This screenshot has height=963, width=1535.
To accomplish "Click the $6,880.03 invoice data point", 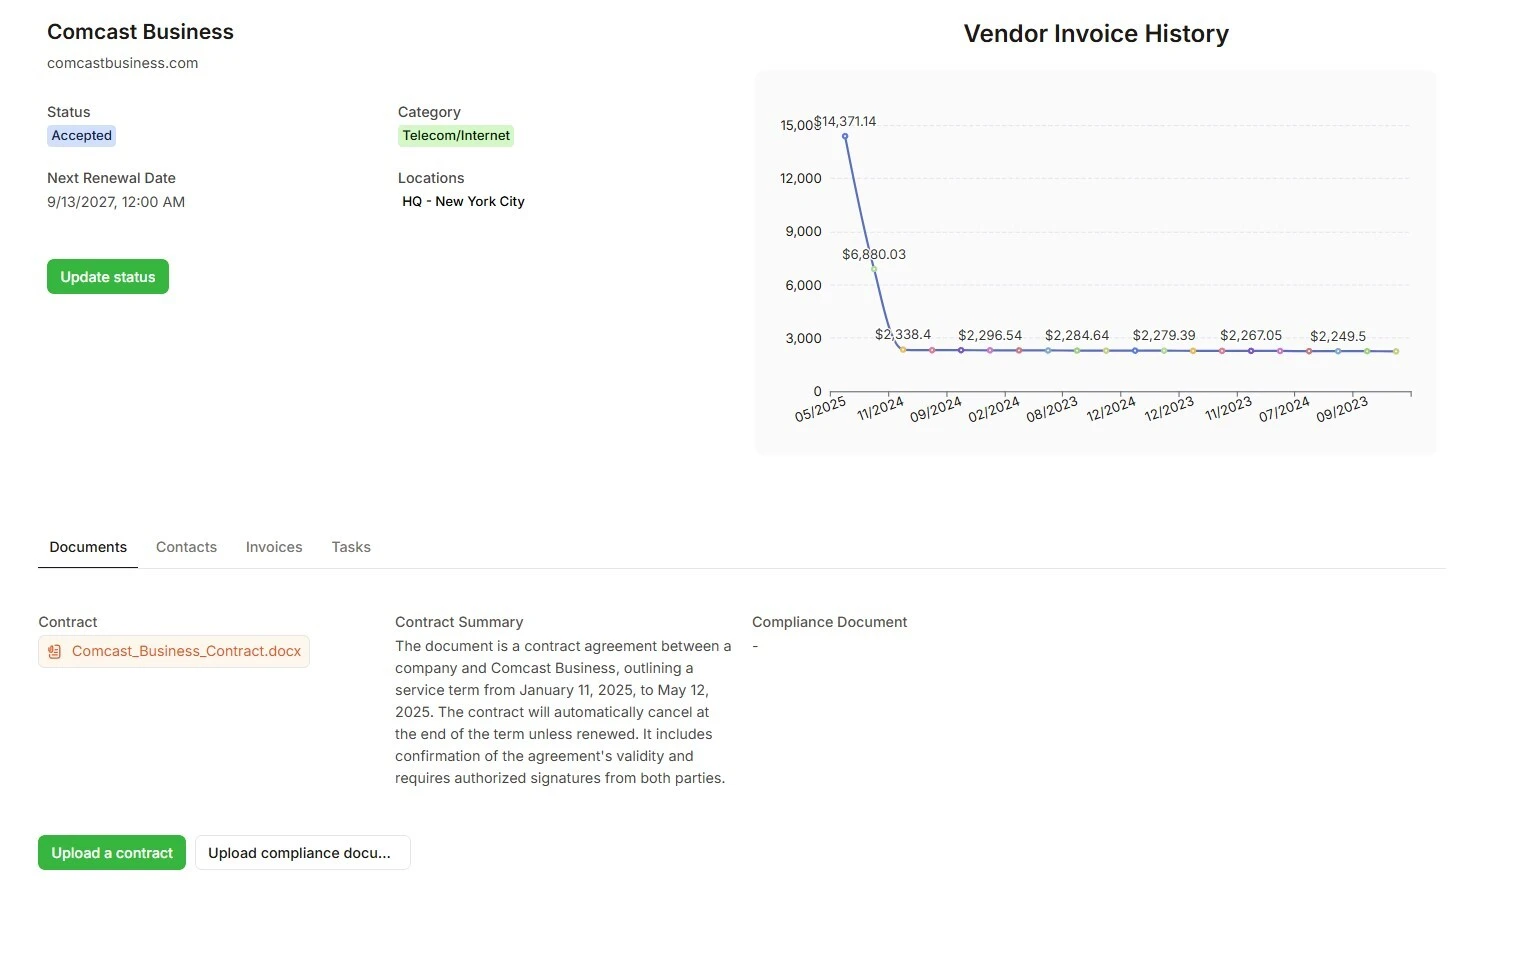I will [874, 269].
